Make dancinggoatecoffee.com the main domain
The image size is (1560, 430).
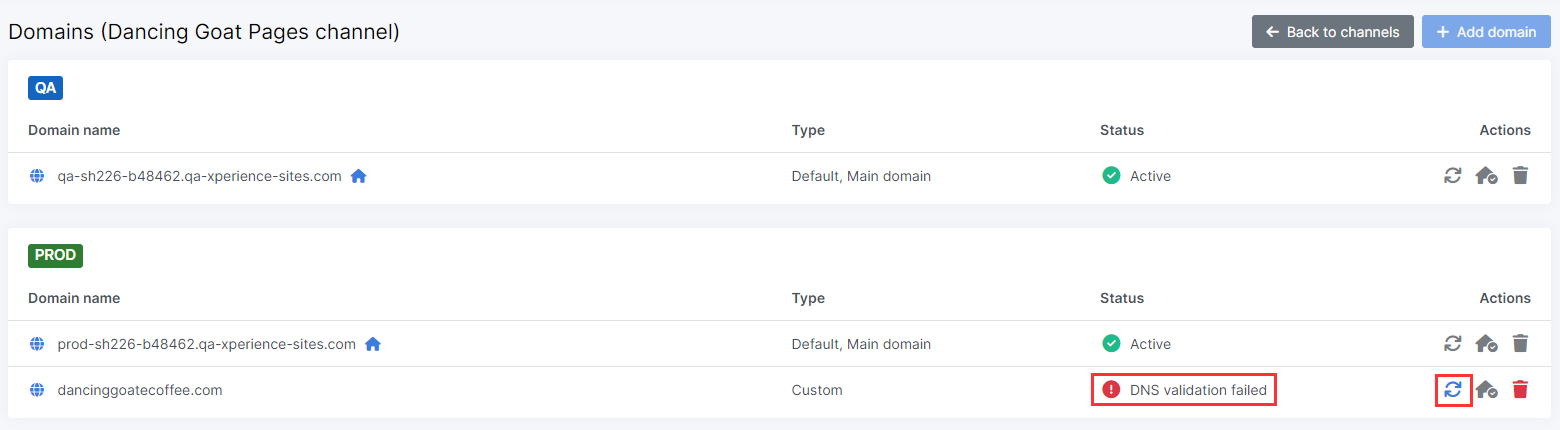[x=1486, y=390]
